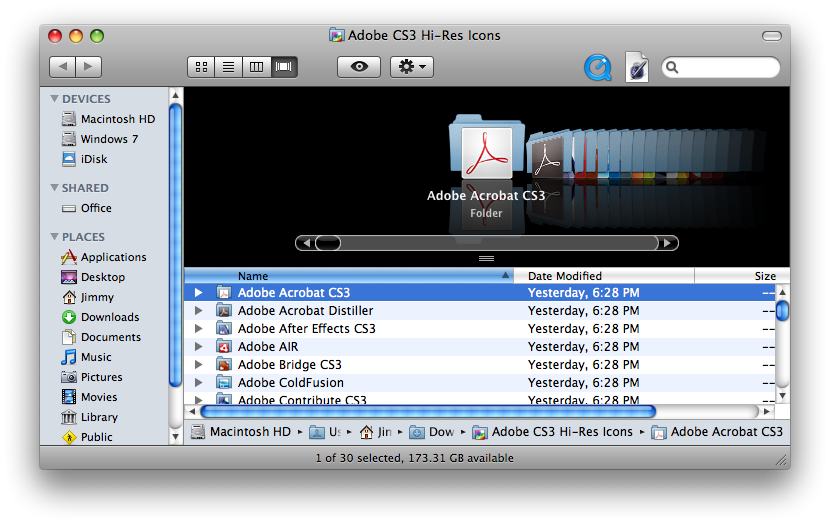
Task: Expand the Adobe ColdFusion folder
Action: [x=199, y=383]
